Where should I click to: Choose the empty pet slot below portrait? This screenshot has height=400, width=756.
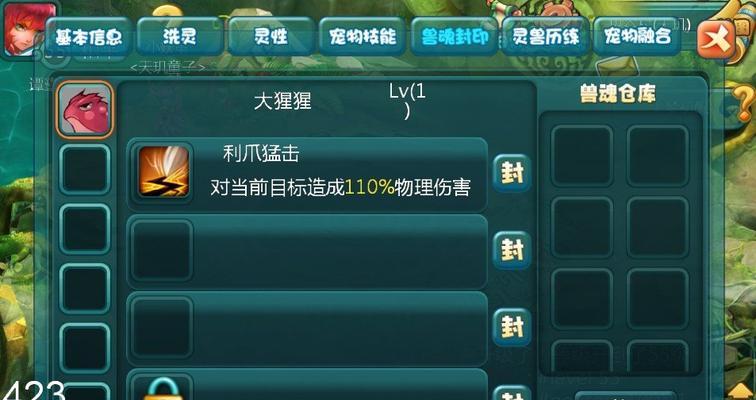coord(85,169)
